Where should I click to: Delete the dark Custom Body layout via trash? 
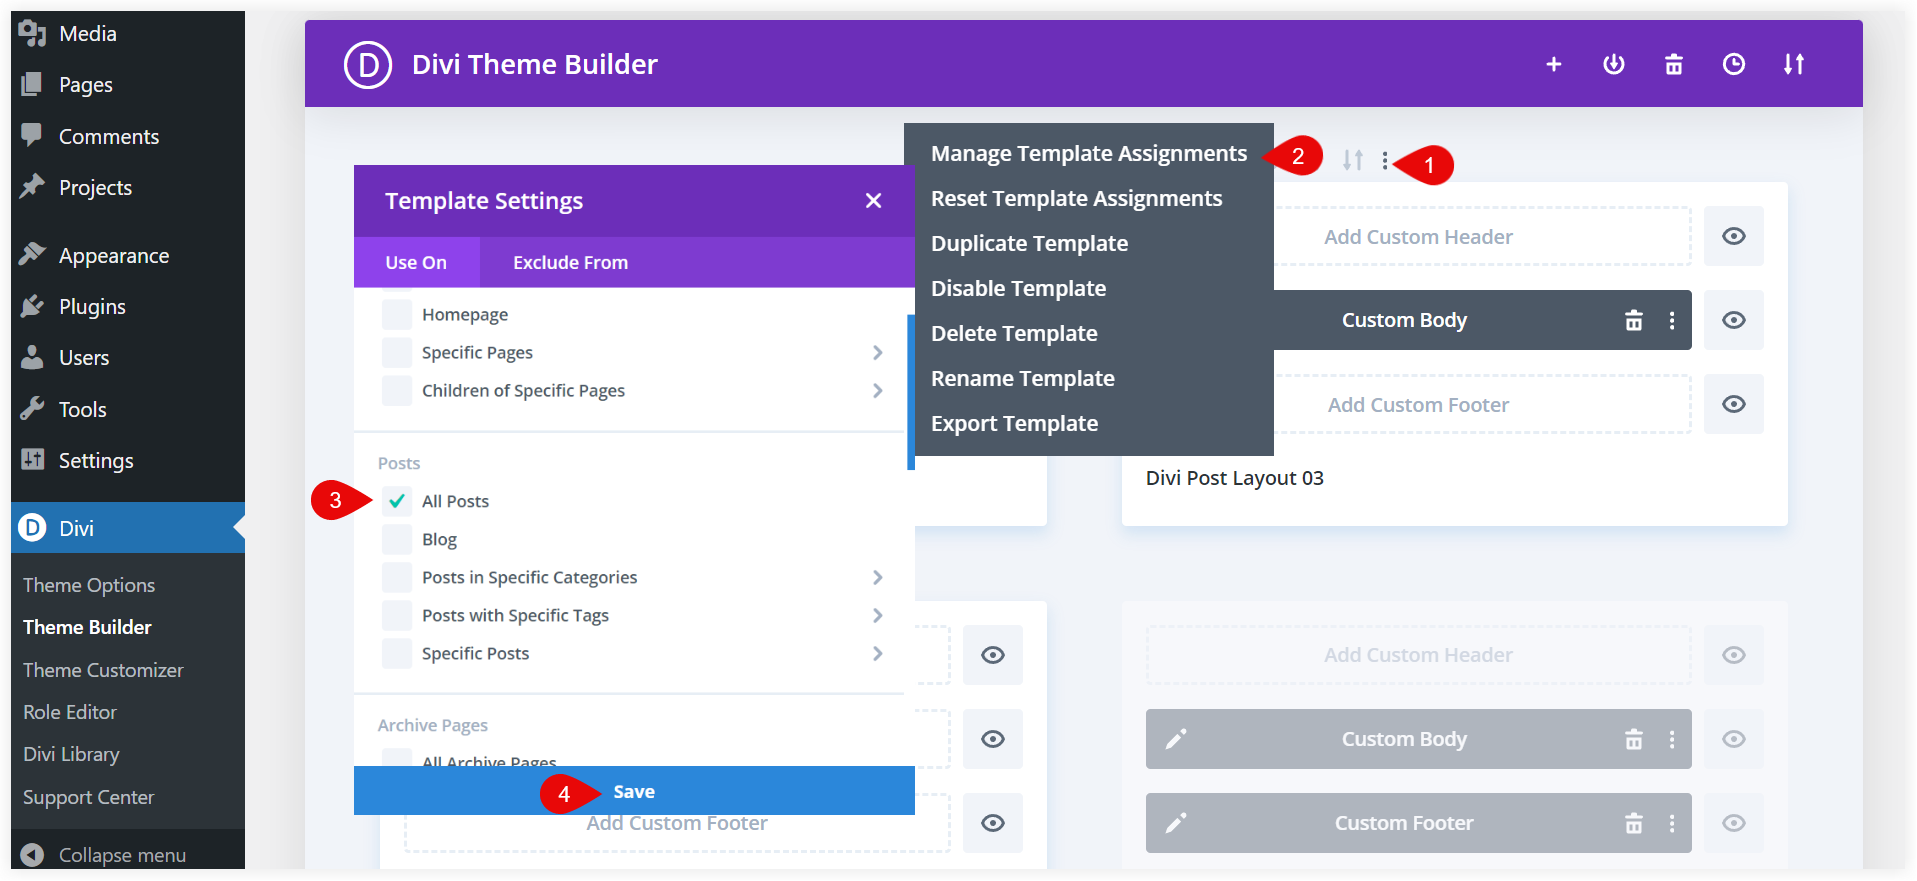point(1633,320)
